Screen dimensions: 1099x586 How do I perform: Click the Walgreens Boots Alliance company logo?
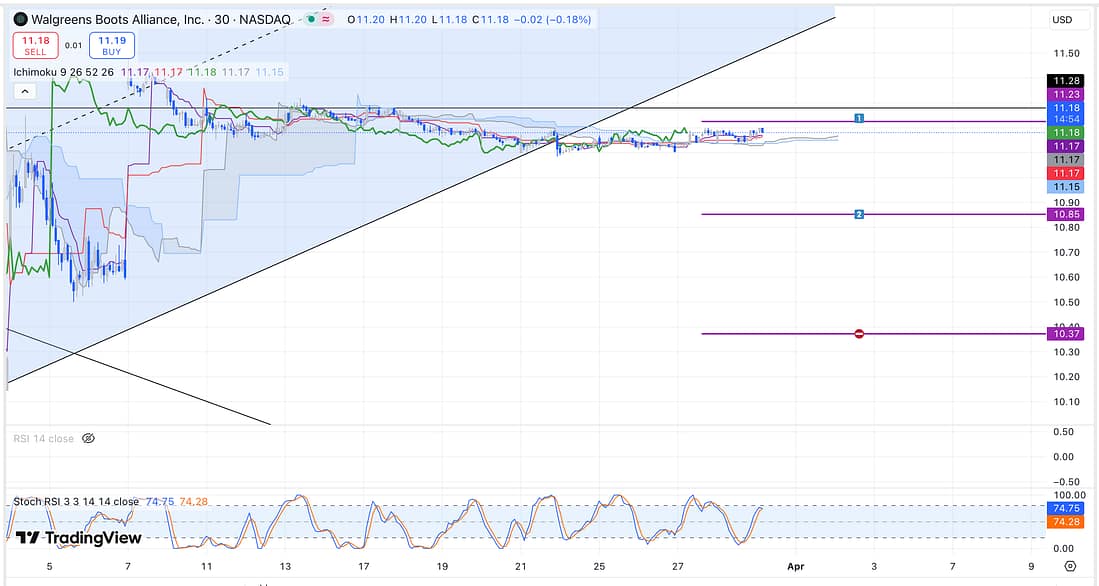20,19
